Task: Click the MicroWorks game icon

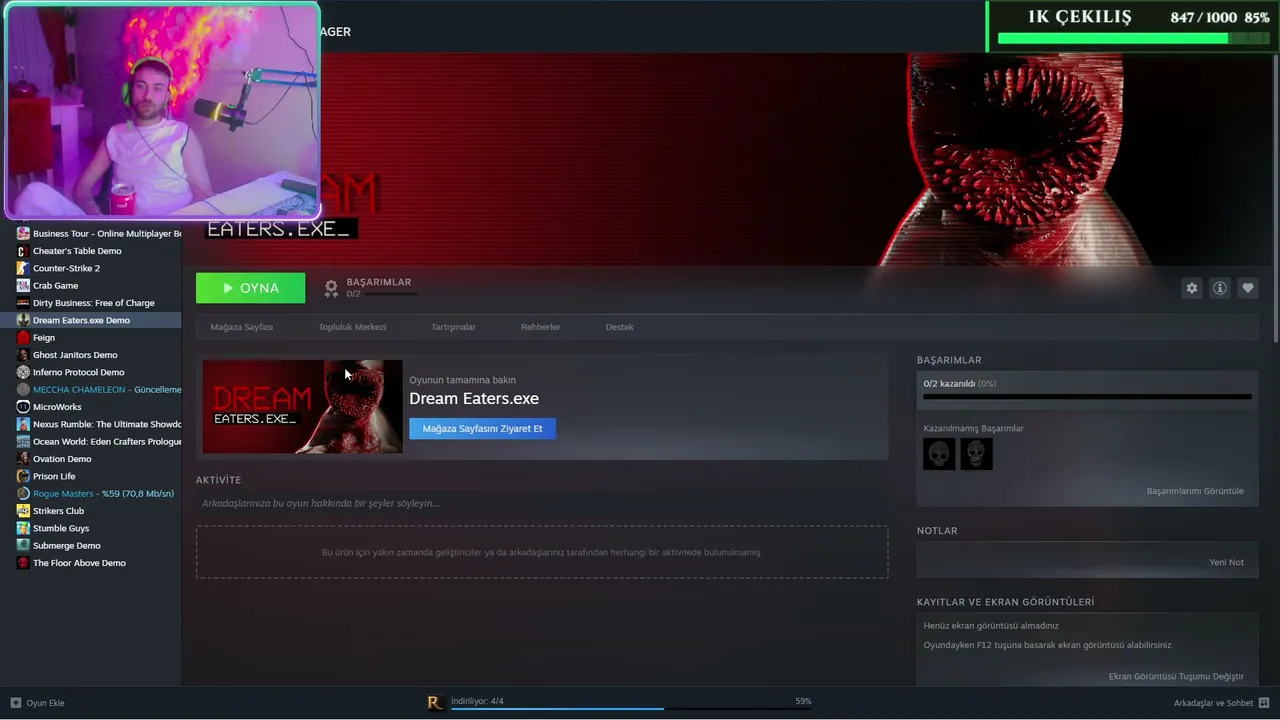Action: coord(23,407)
